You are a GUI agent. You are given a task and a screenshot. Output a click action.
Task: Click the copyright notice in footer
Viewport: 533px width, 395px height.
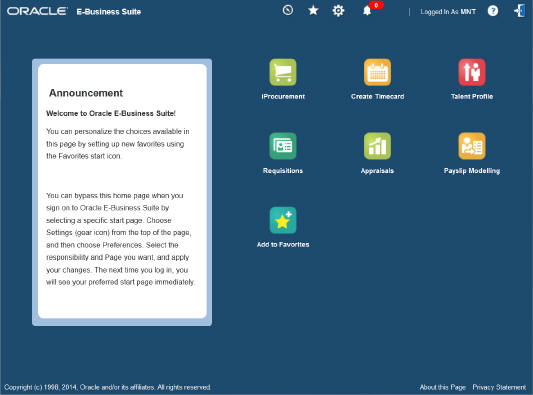107,387
